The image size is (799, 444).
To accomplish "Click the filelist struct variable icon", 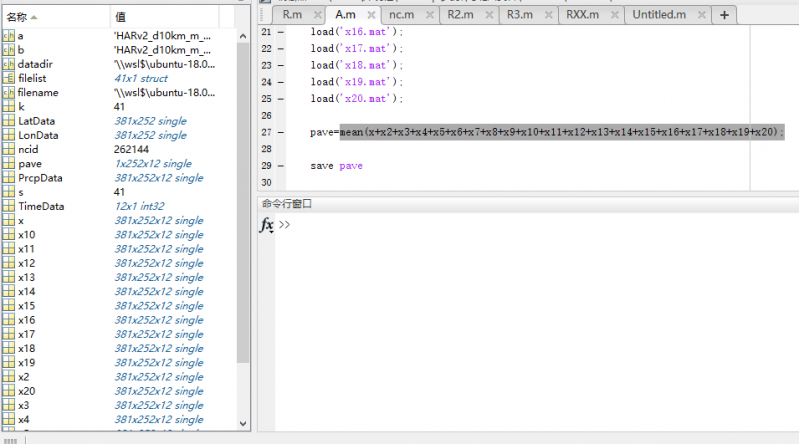I will pyautogui.click(x=8, y=78).
